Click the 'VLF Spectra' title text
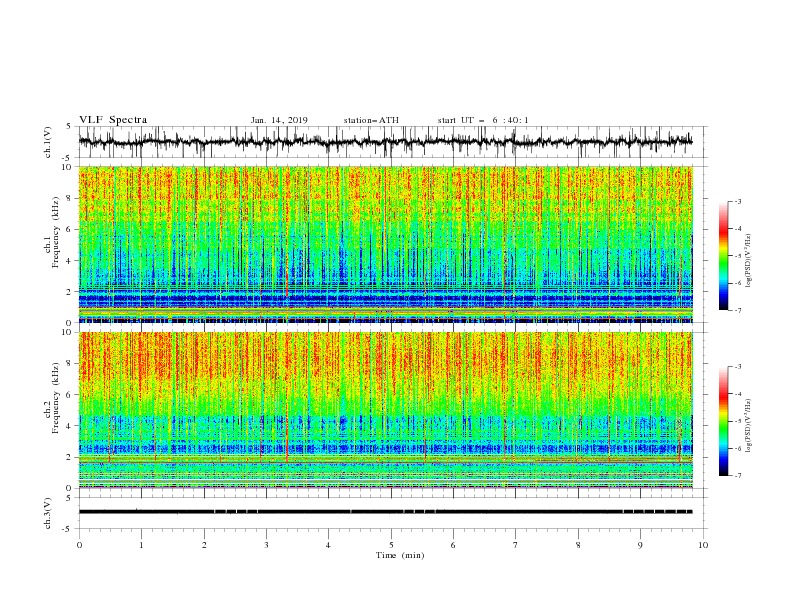The height and width of the screenshot is (612, 792). pos(113,120)
